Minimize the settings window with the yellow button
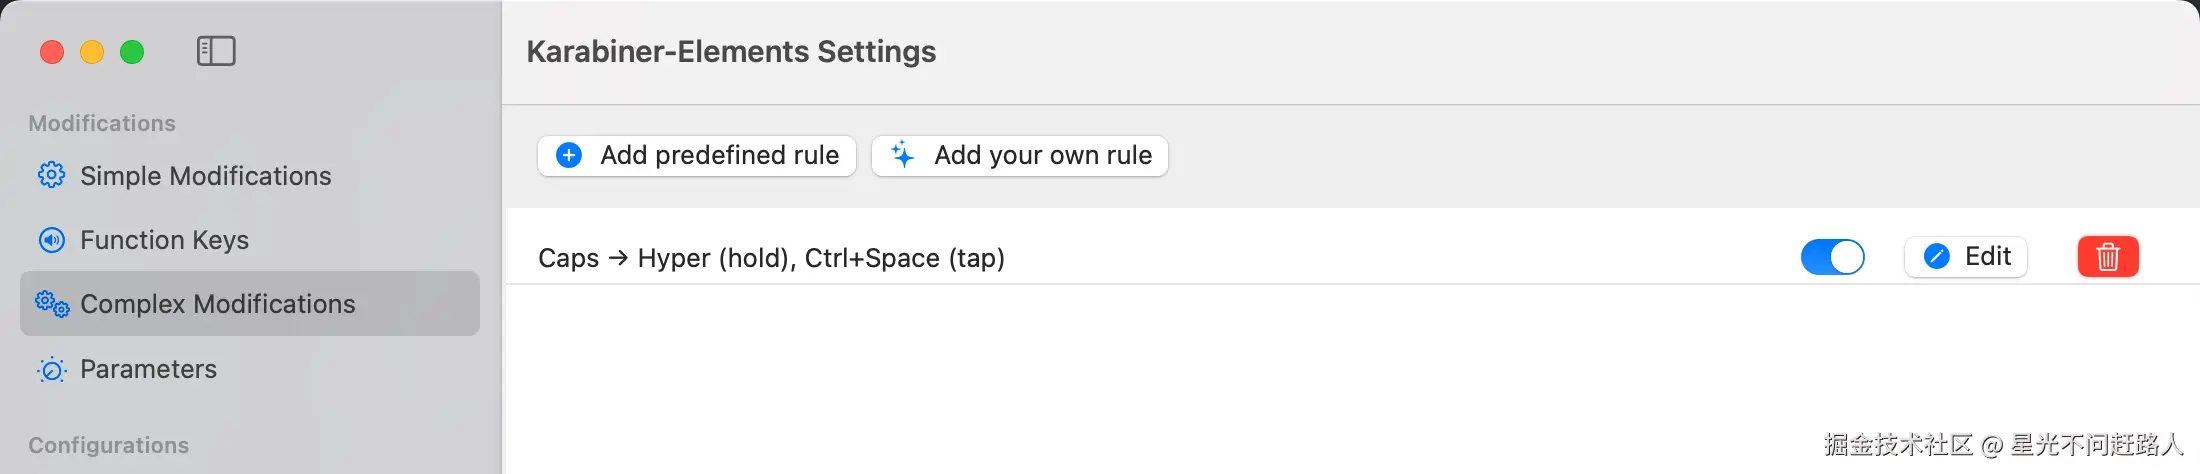 click(92, 52)
